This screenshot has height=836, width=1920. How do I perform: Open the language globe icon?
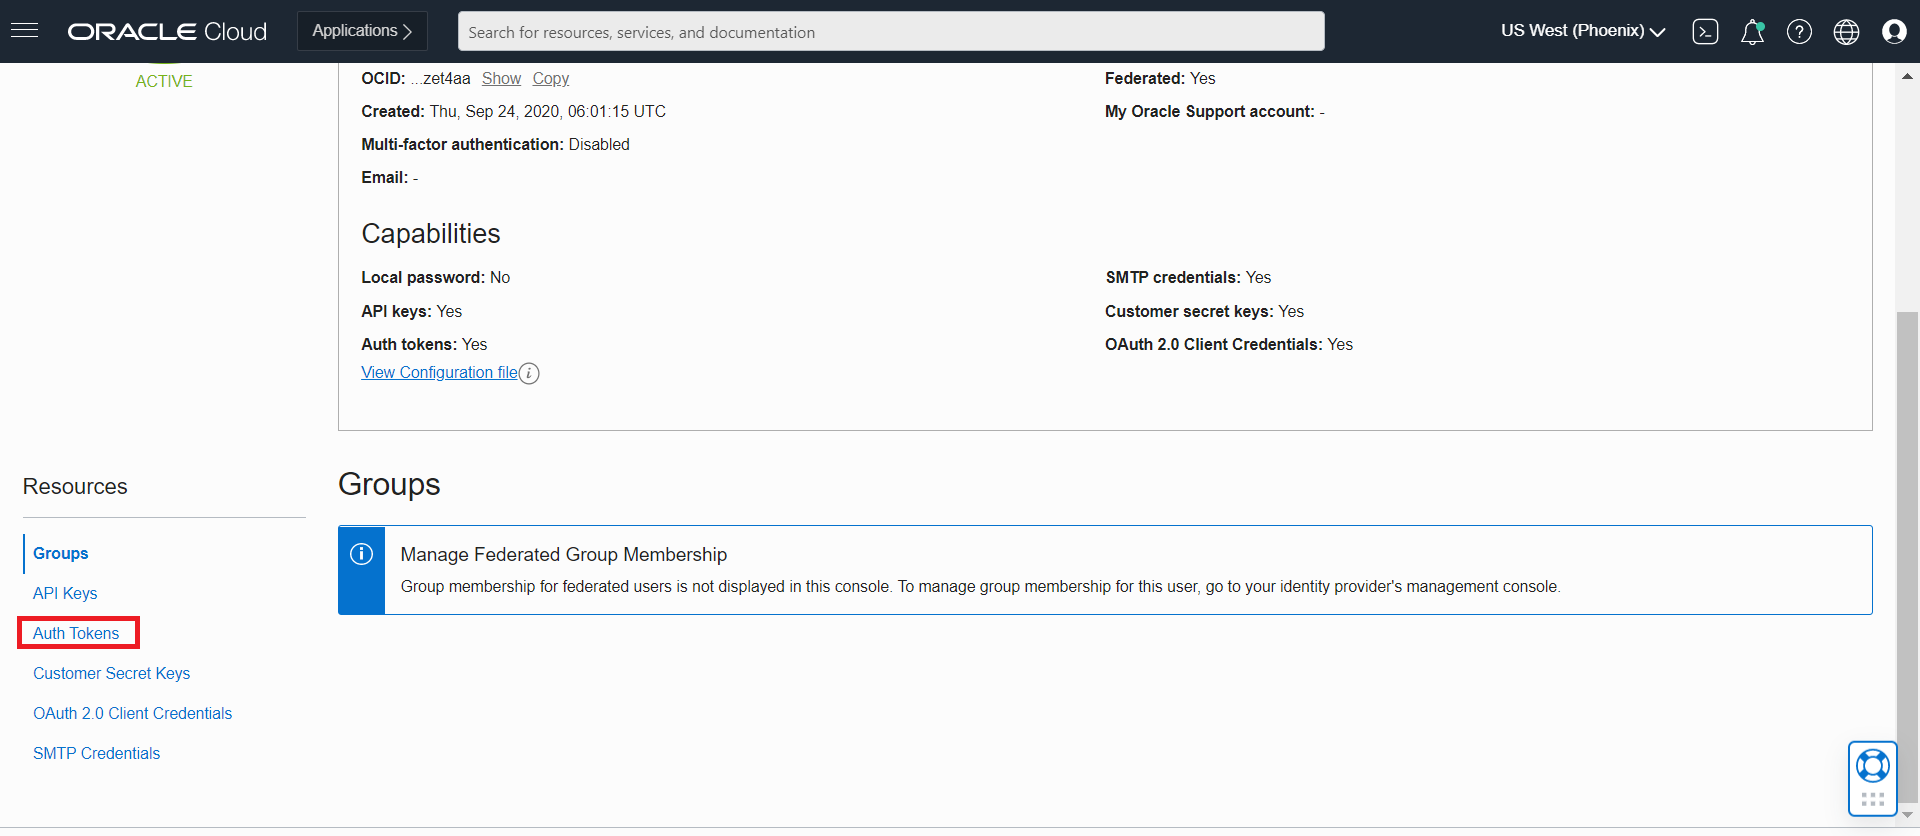click(x=1846, y=32)
